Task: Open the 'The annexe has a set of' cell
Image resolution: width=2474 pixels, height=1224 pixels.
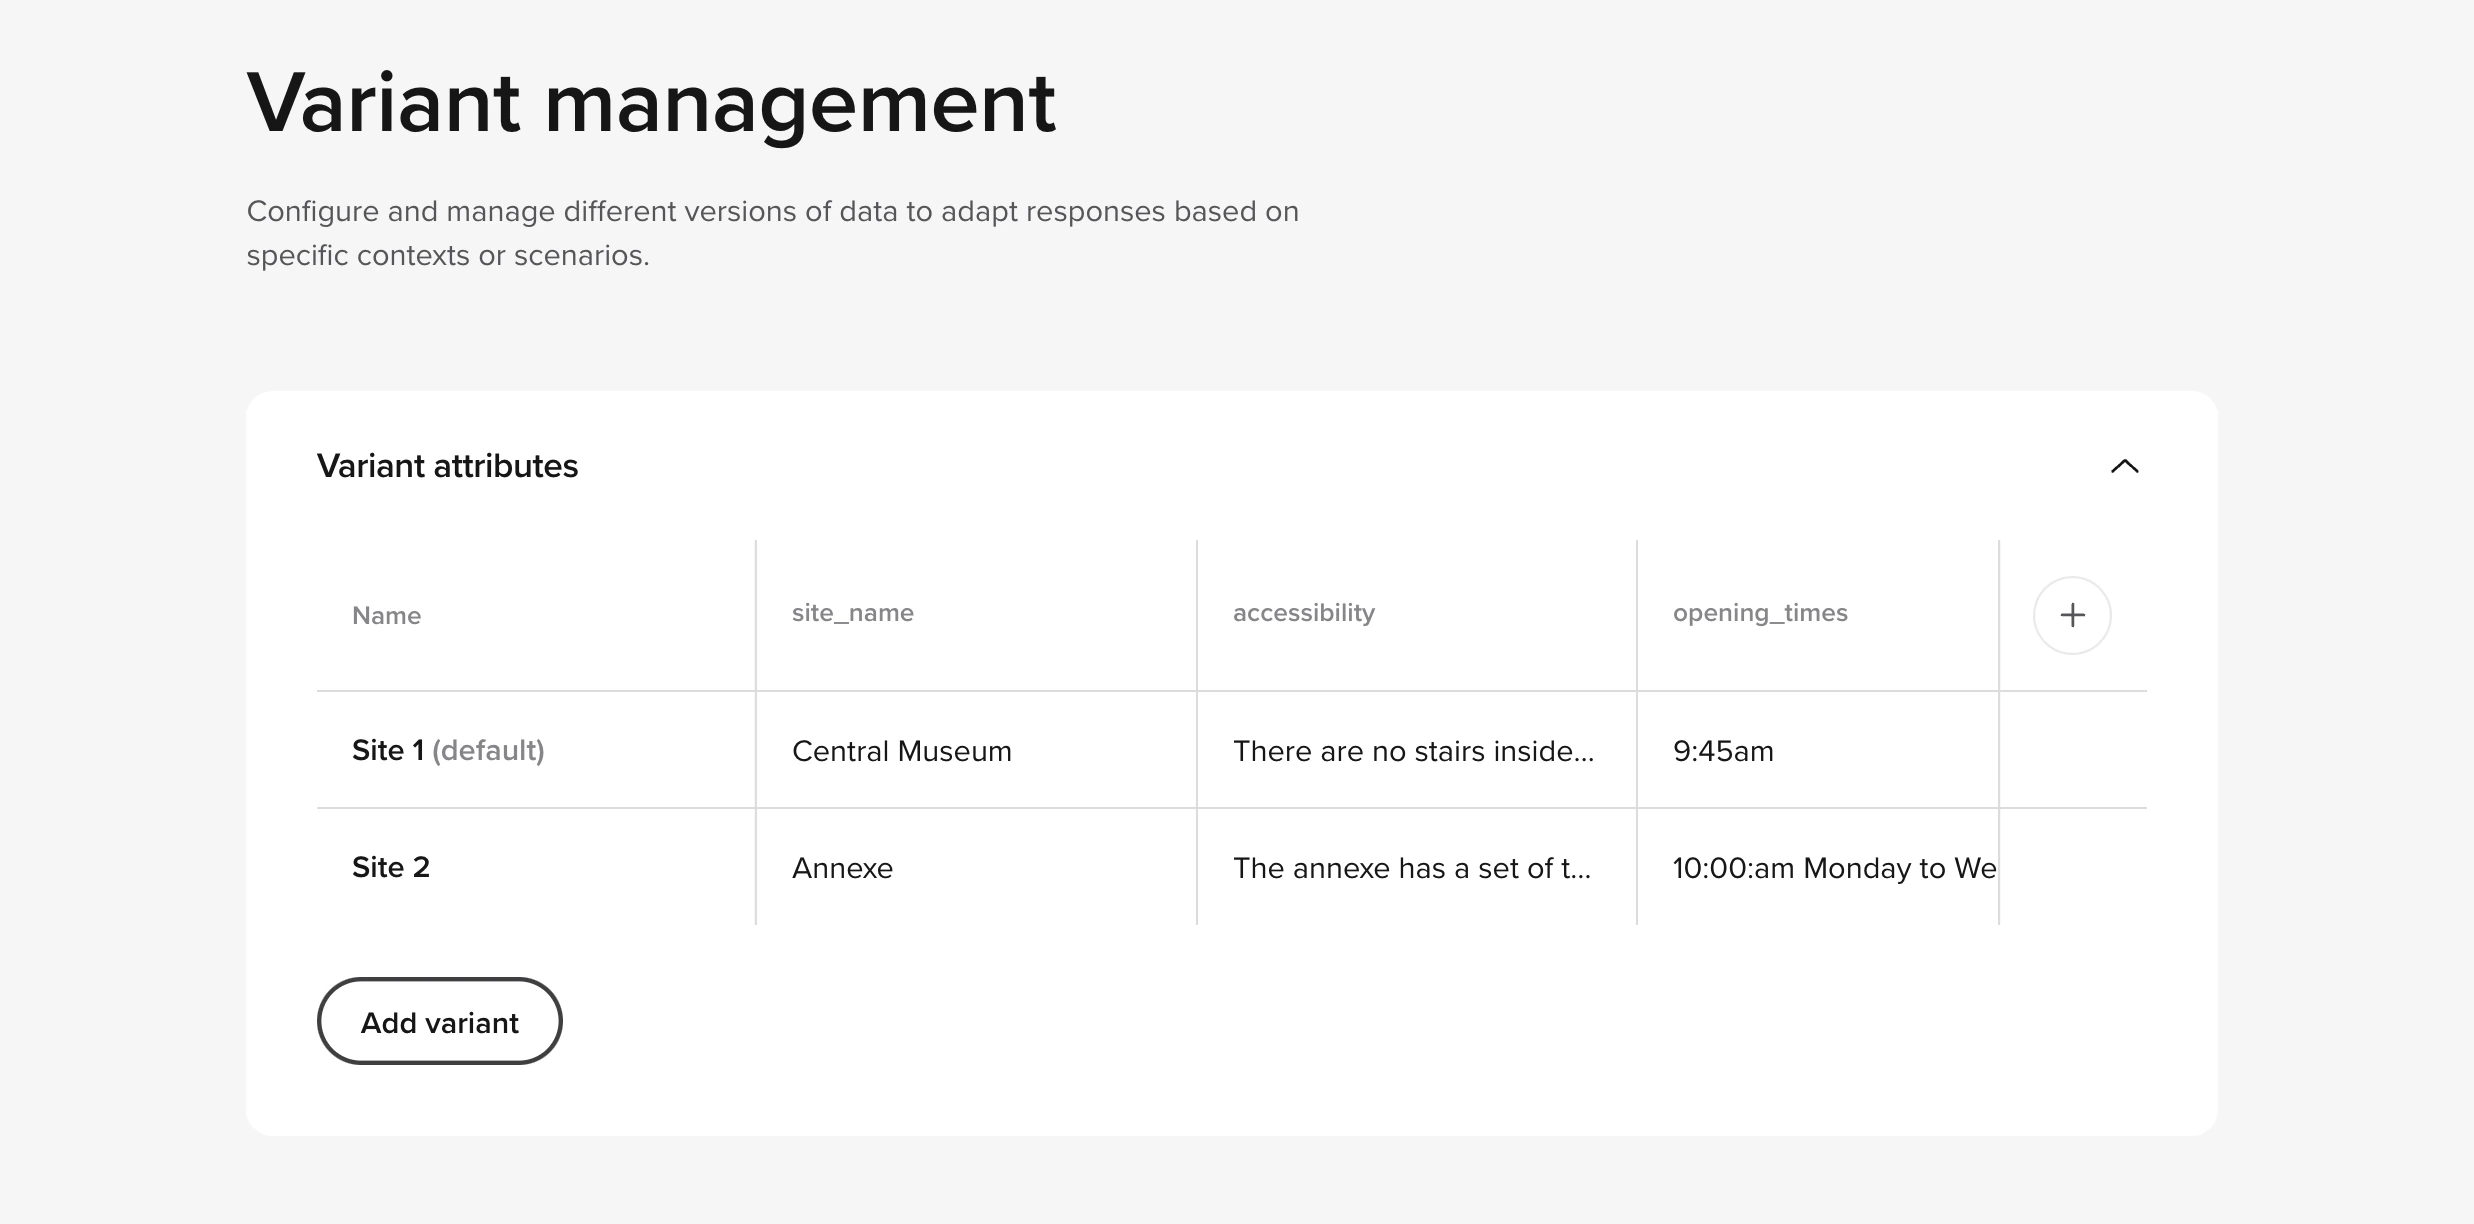Action: click(x=1410, y=868)
